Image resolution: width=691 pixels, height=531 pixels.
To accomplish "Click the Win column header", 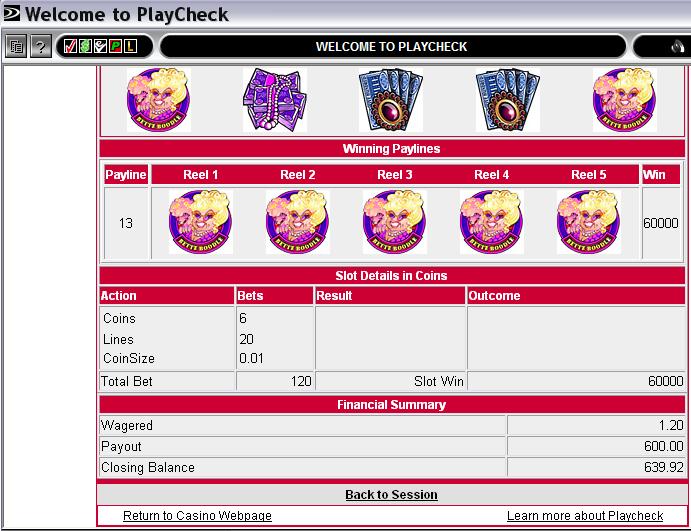I will [x=661, y=175].
